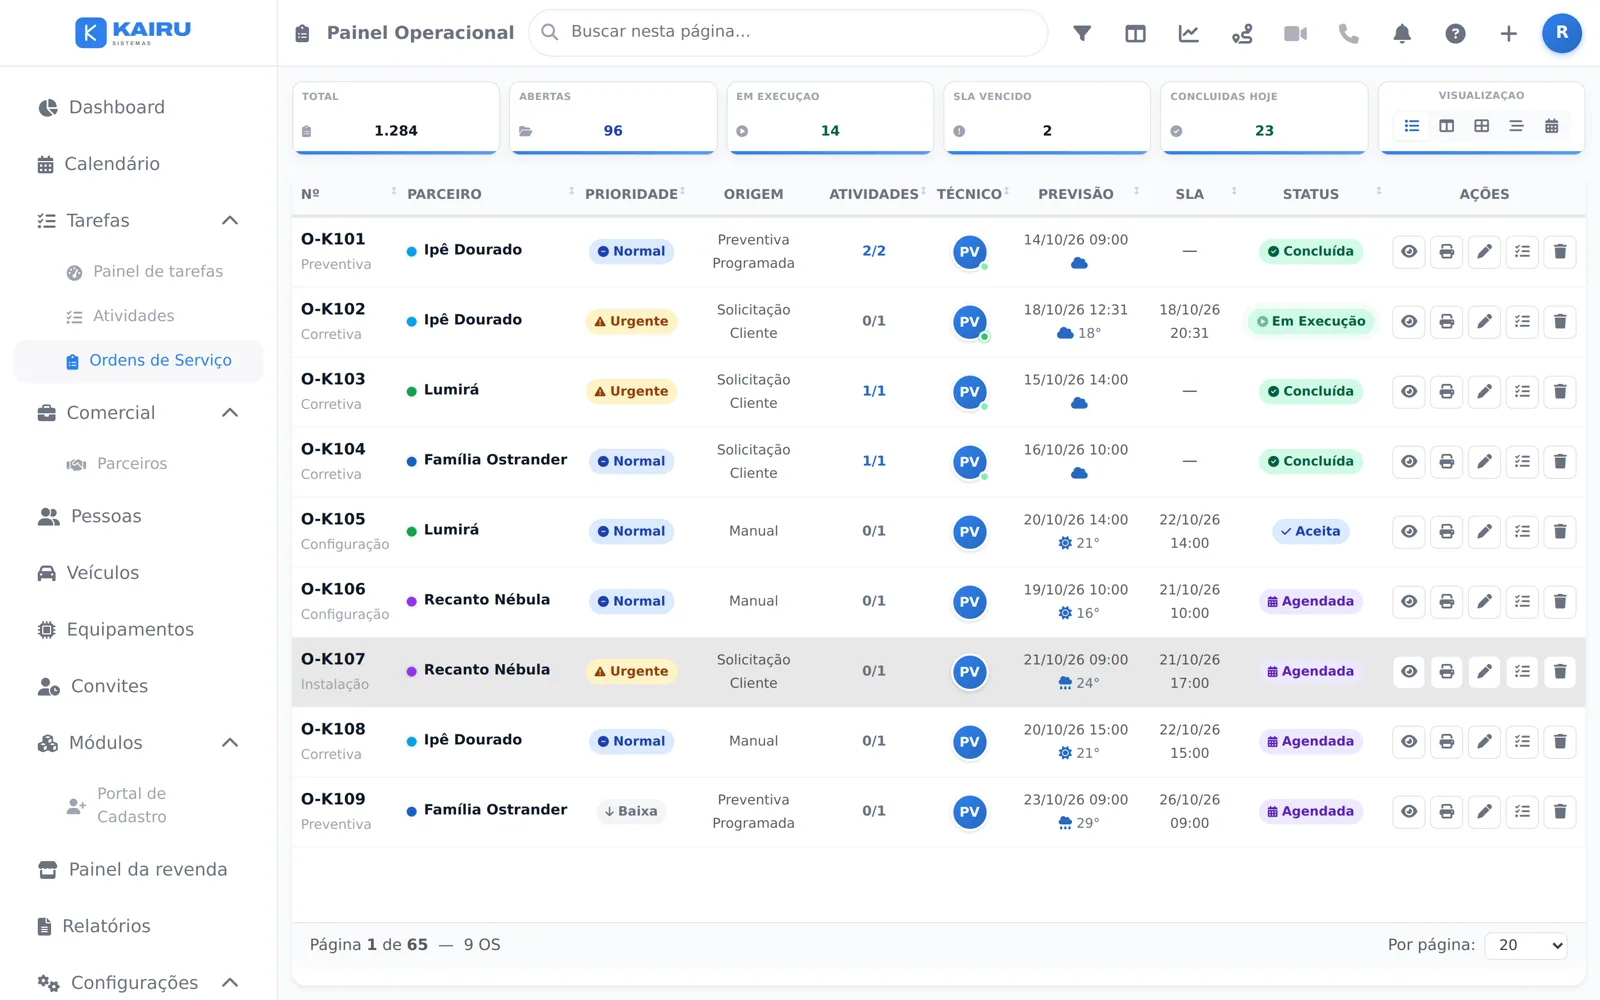This screenshot has height=1000, width=1600.
Task: Edit order O-K108 with pencil icon
Action: coord(1484,741)
